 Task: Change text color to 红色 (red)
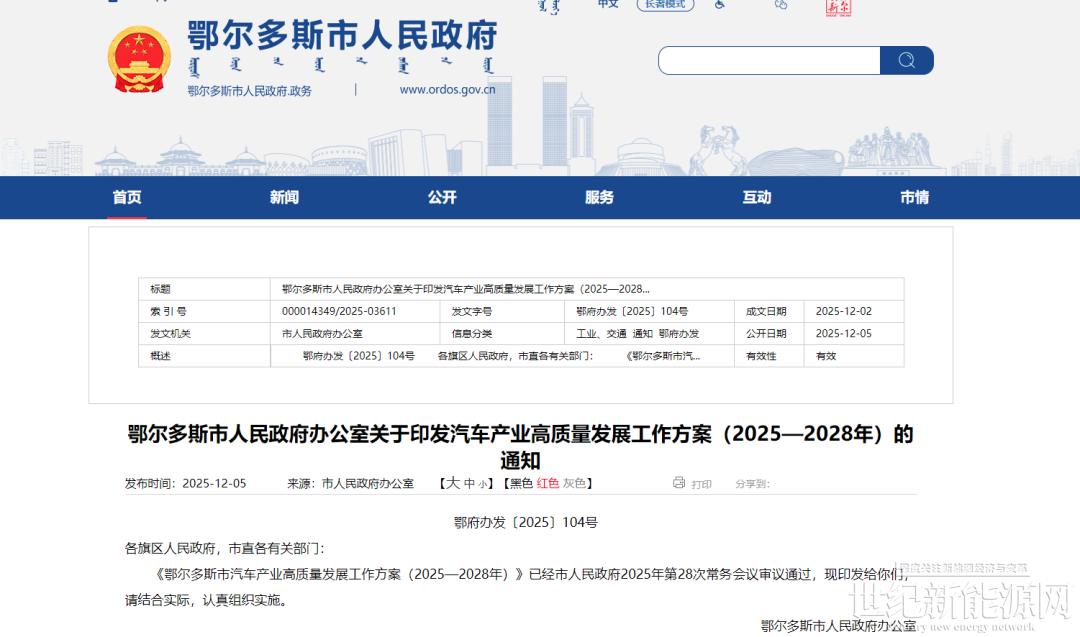(x=548, y=484)
